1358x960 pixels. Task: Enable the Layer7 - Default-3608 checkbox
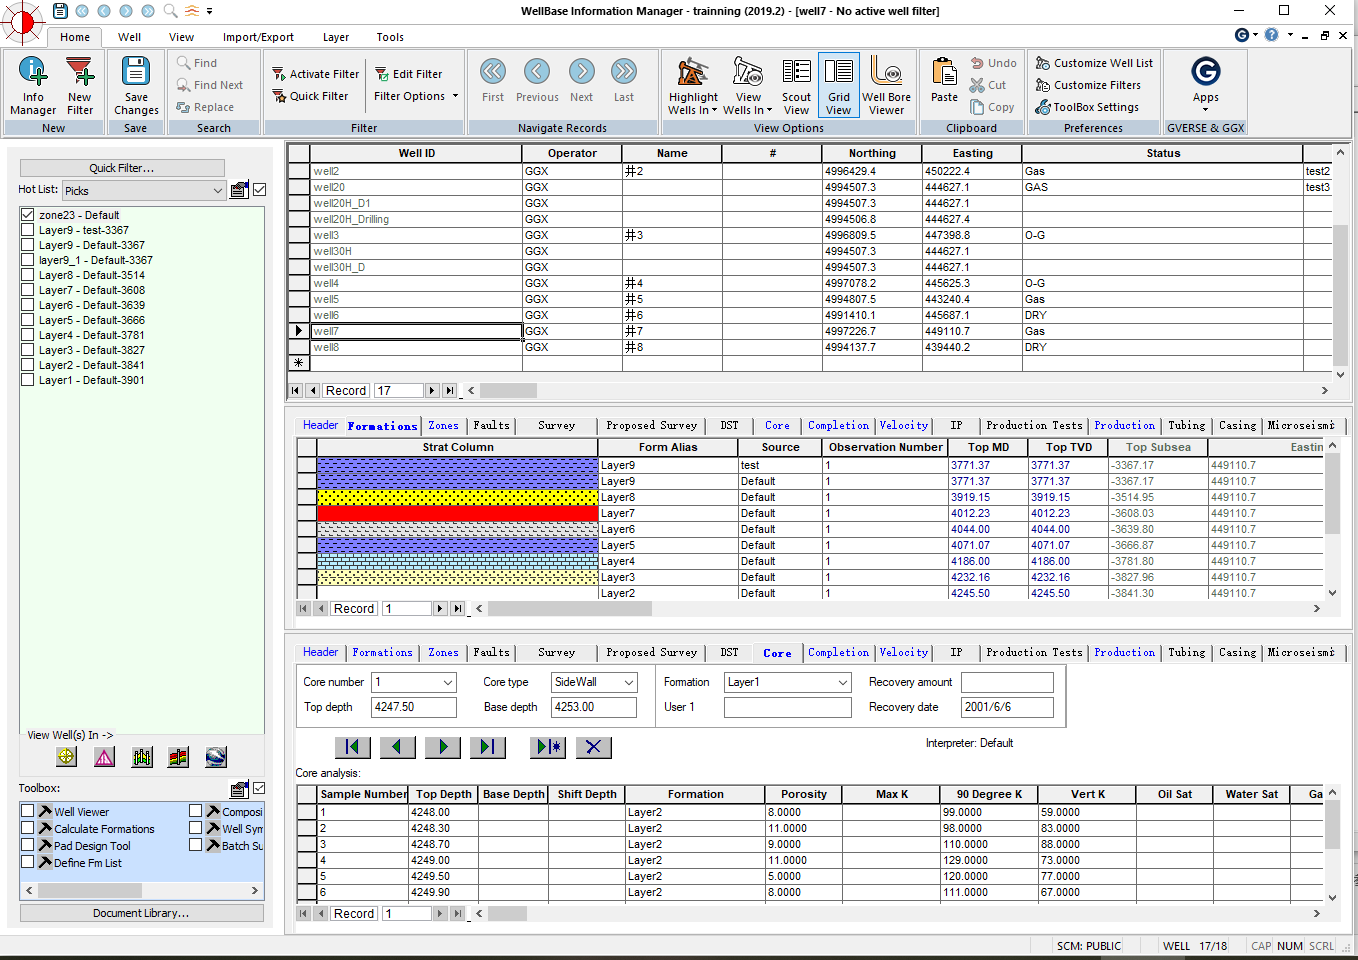pyautogui.click(x=28, y=290)
